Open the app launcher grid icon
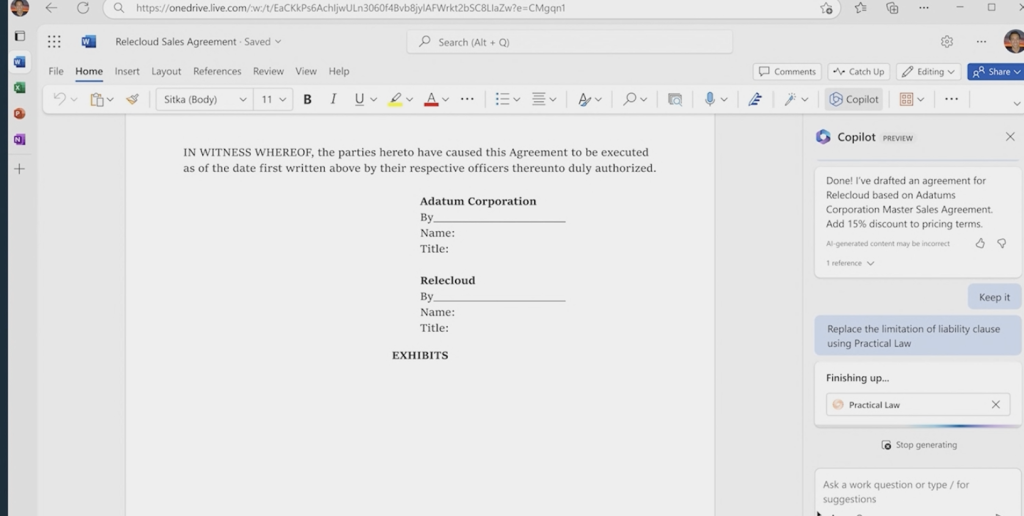This screenshot has height=516, width=1024. tap(54, 42)
